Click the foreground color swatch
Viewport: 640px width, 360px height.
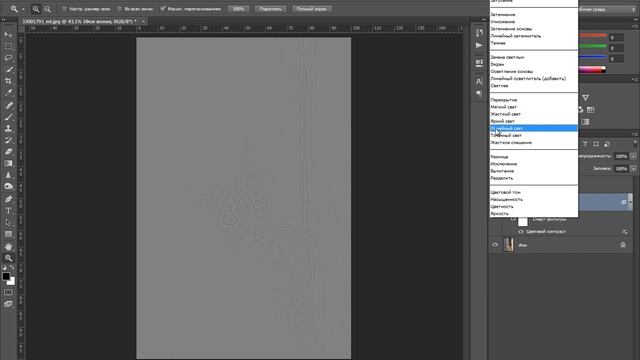(x=6, y=276)
